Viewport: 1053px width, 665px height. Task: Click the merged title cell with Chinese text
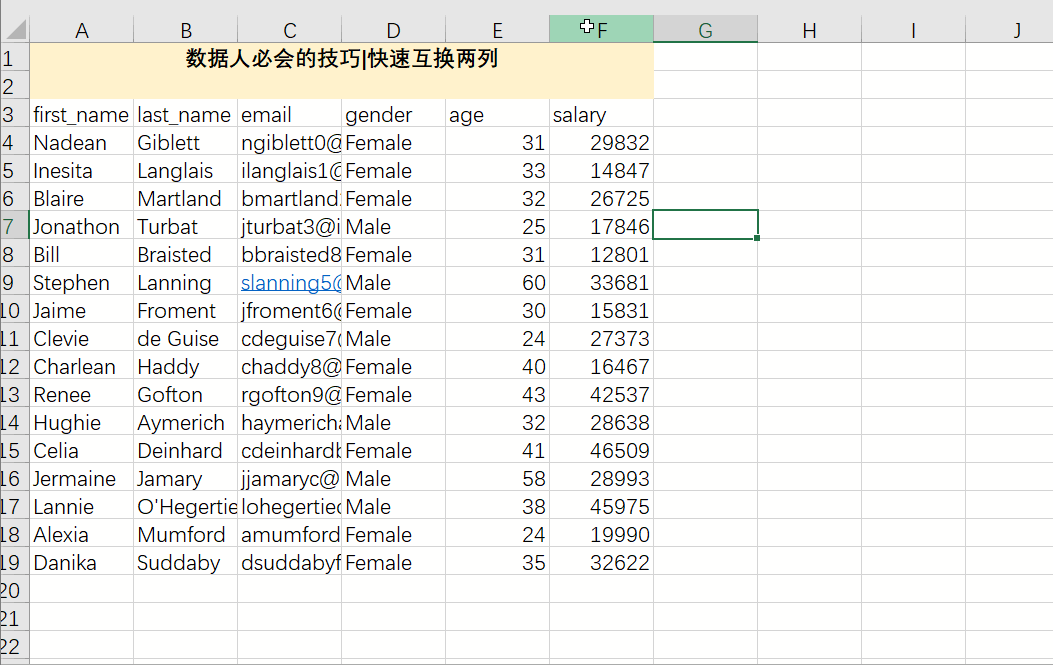(x=341, y=71)
